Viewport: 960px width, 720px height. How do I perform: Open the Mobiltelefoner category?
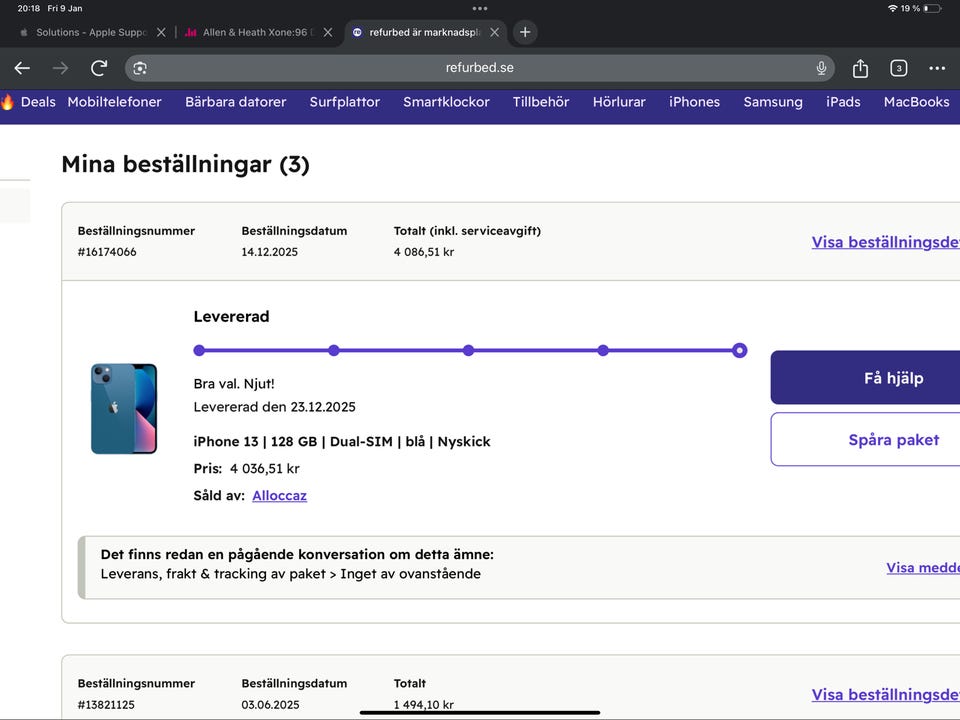point(114,102)
